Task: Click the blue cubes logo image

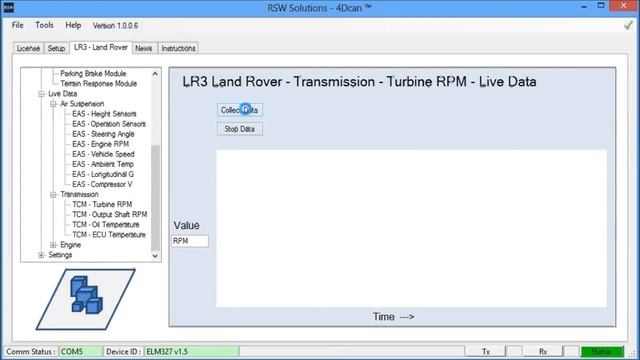Action: click(86, 299)
